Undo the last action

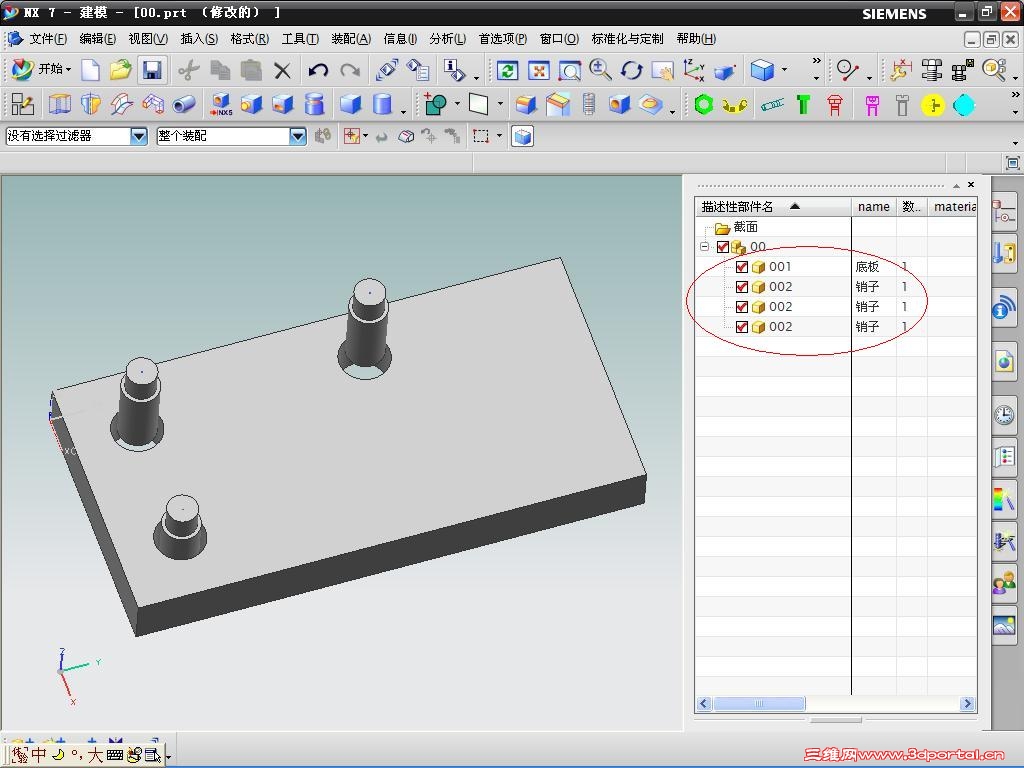(x=318, y=70)
